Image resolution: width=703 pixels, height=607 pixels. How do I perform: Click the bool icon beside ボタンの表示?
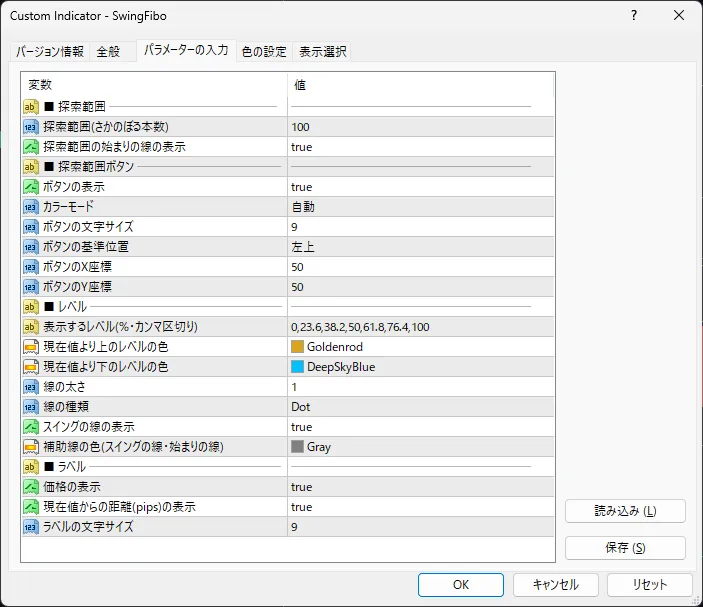pos(30,186)
